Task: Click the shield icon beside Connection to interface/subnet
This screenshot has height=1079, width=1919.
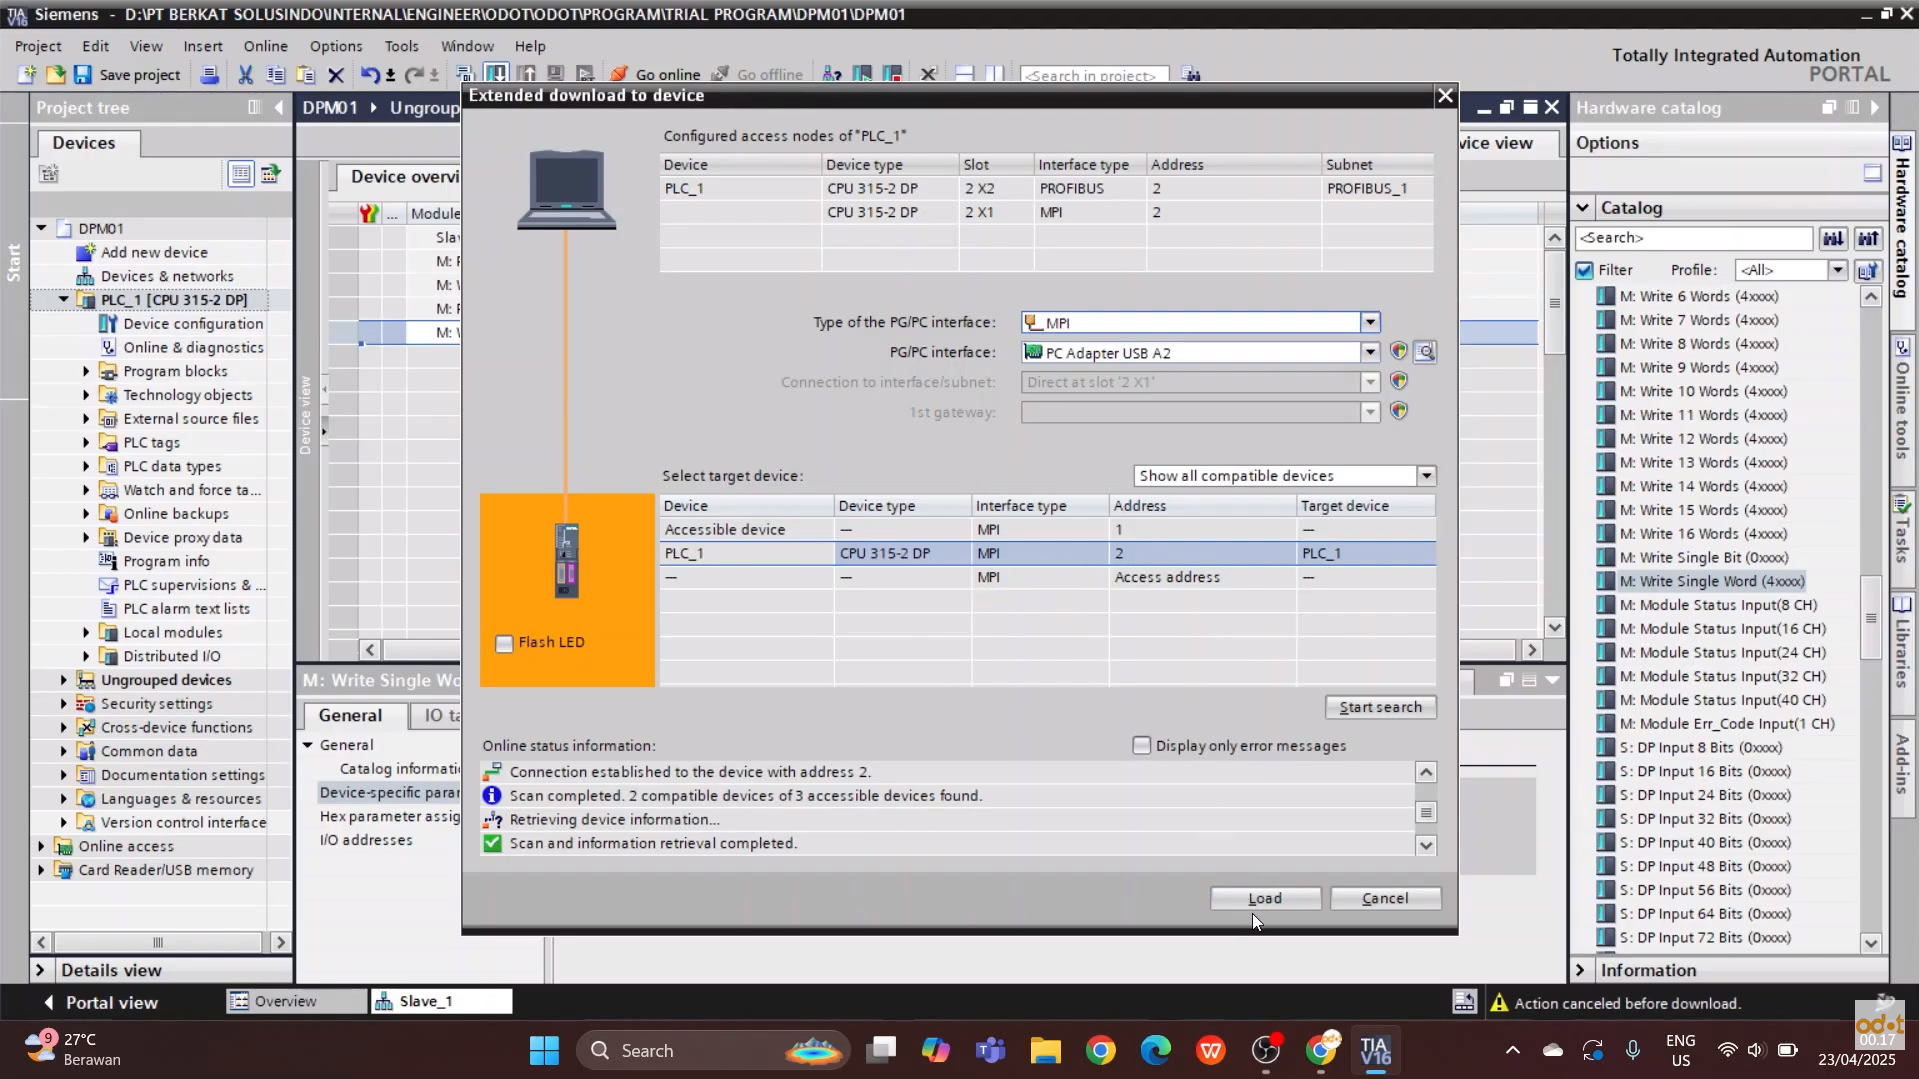Action: [1398, 382]
